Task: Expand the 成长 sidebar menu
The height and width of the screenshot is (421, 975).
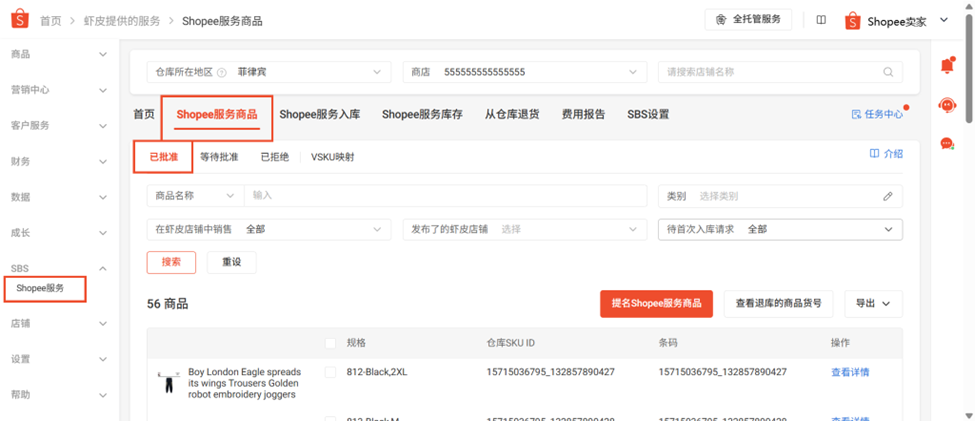Action: pos(59,233)
